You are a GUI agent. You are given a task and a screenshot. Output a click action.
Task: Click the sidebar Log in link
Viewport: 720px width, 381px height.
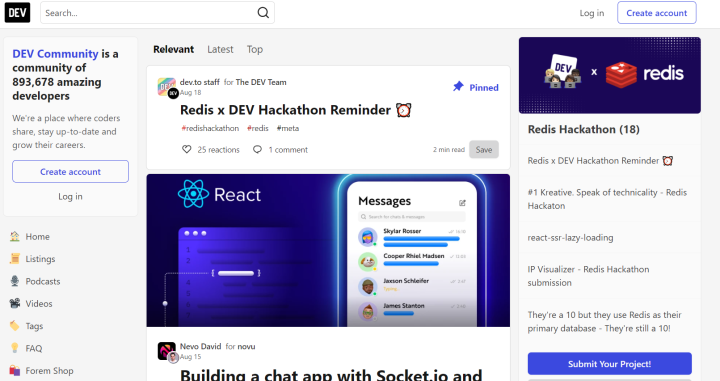(70, 196)
